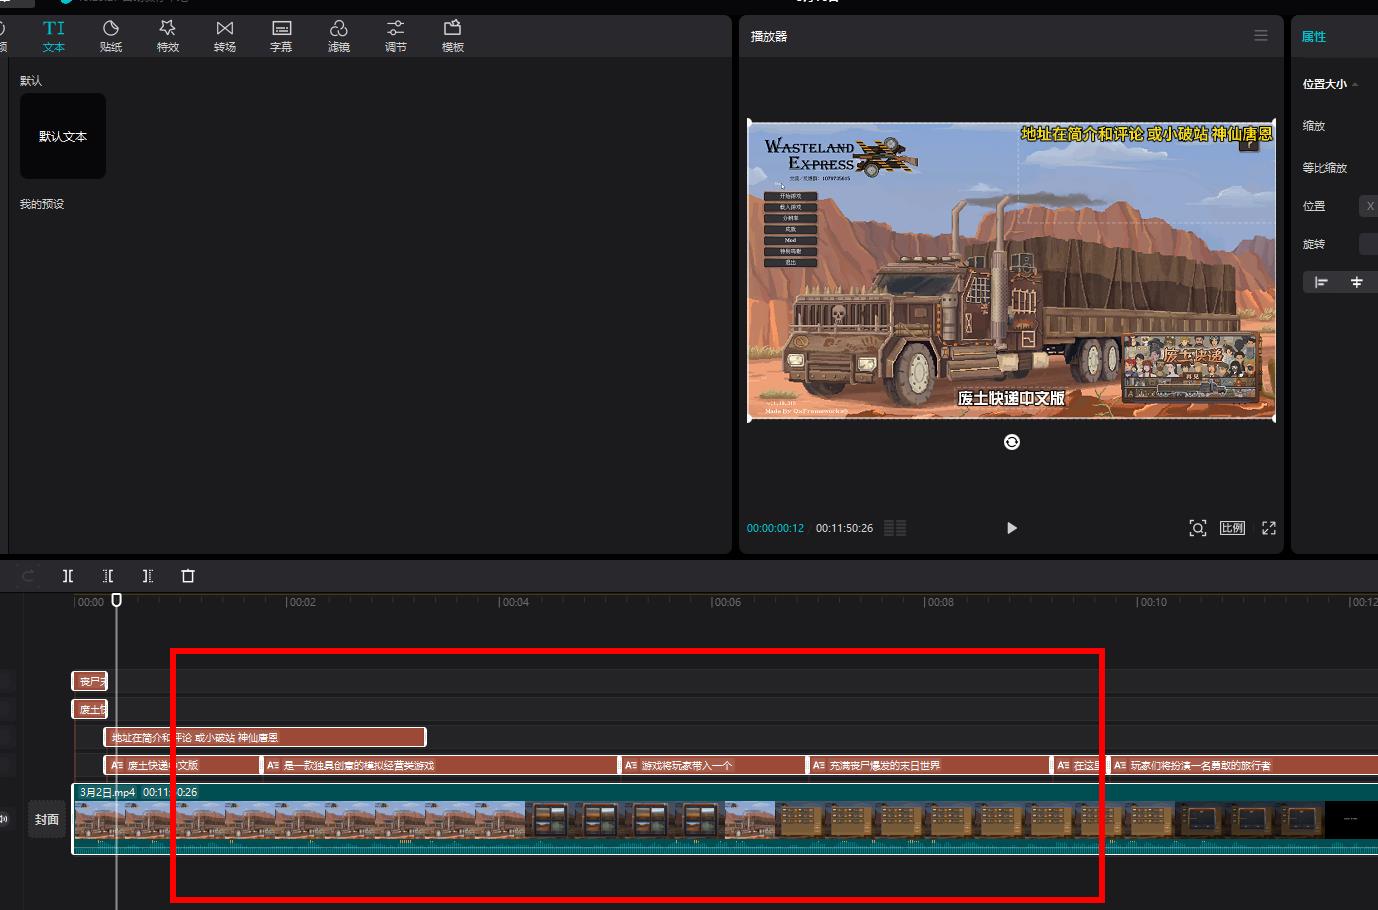Open the 调节 (Adjust) panel
Image resolution: width=1378 pixels, height=910 pixels.
click(396, 36)
